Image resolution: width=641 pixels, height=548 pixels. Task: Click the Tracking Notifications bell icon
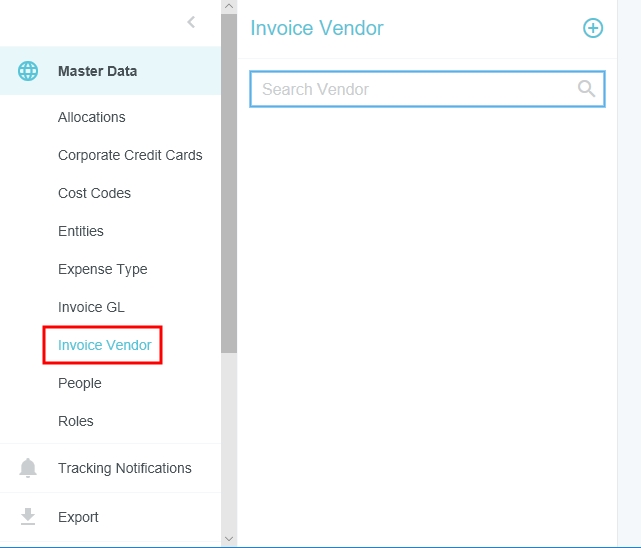(28, 468)
